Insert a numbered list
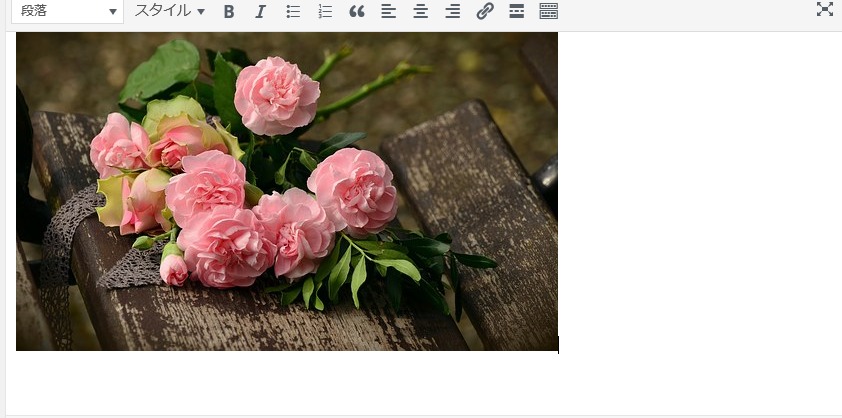Screen dimensions: 842x418 point(325,11)
